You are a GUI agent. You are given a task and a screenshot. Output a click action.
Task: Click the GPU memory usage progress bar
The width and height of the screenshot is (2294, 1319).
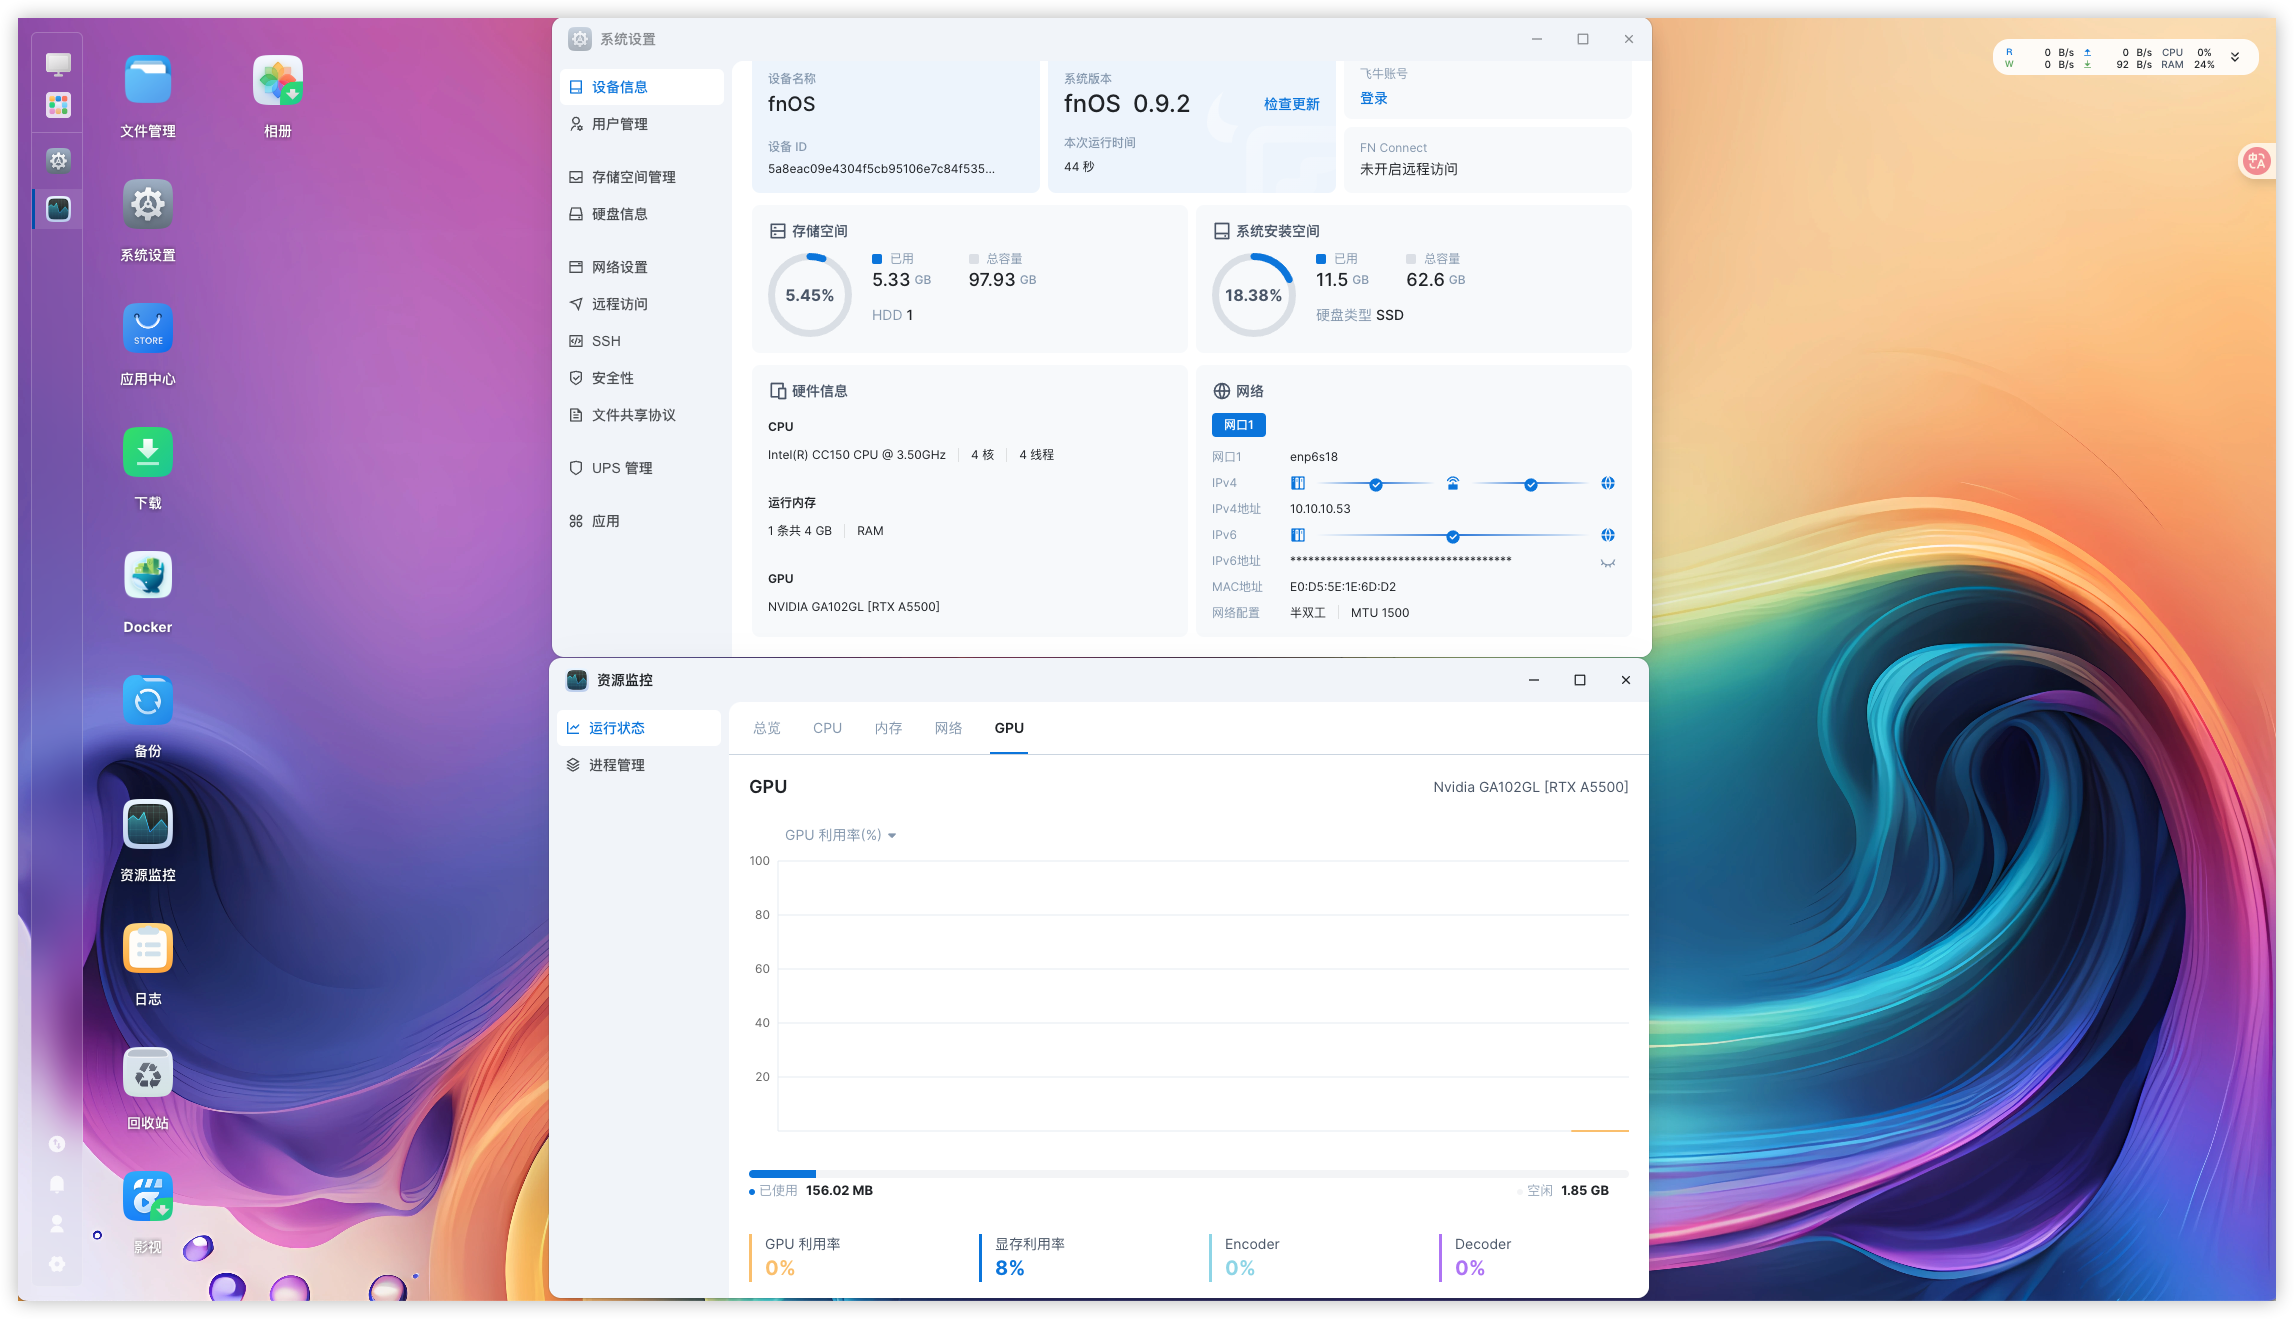click(x=1188, y=1174)
